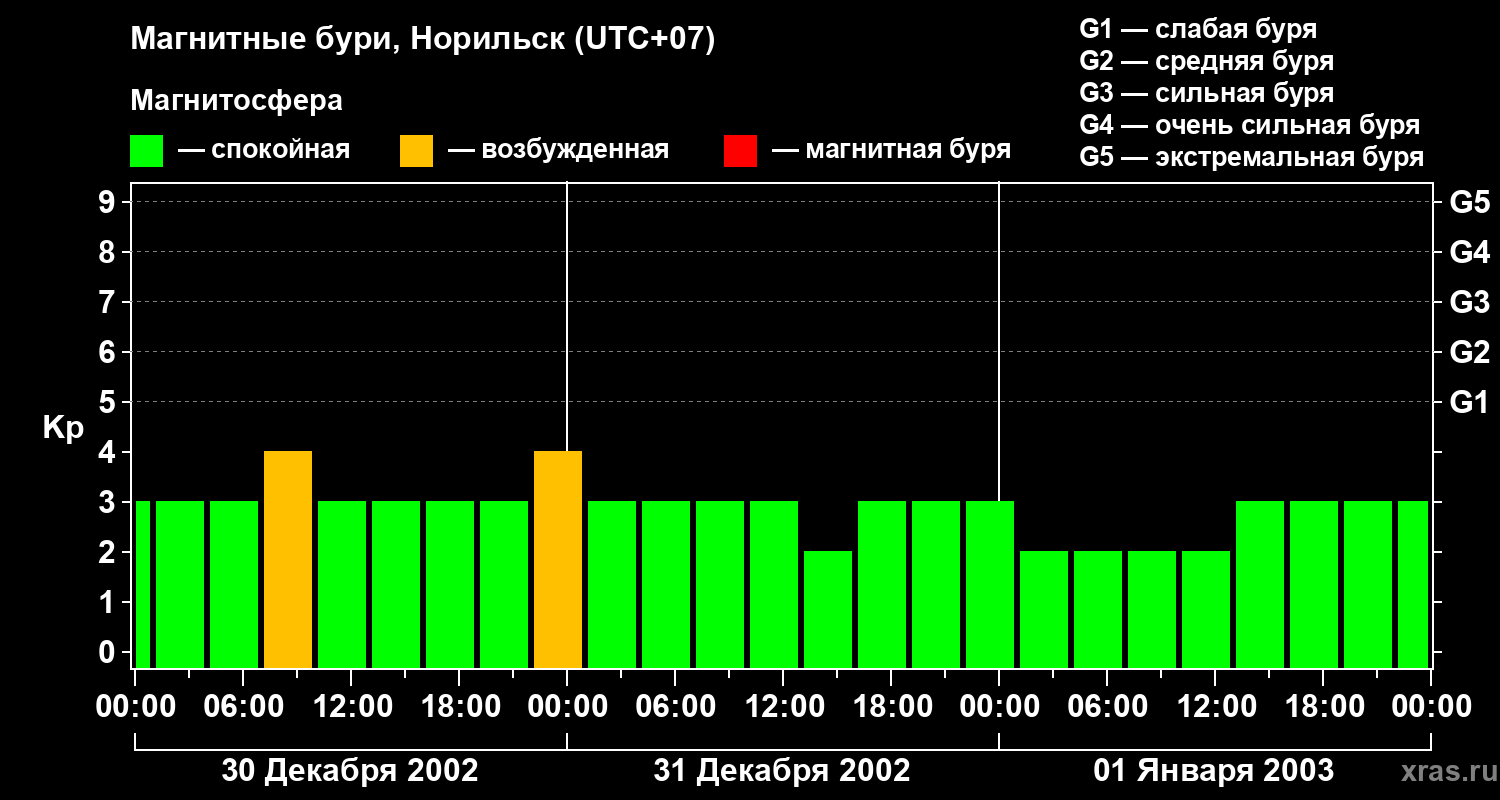Click the narrow first green bar at chart start
The height and width of the screenshot is (800, 1500).
142,584
